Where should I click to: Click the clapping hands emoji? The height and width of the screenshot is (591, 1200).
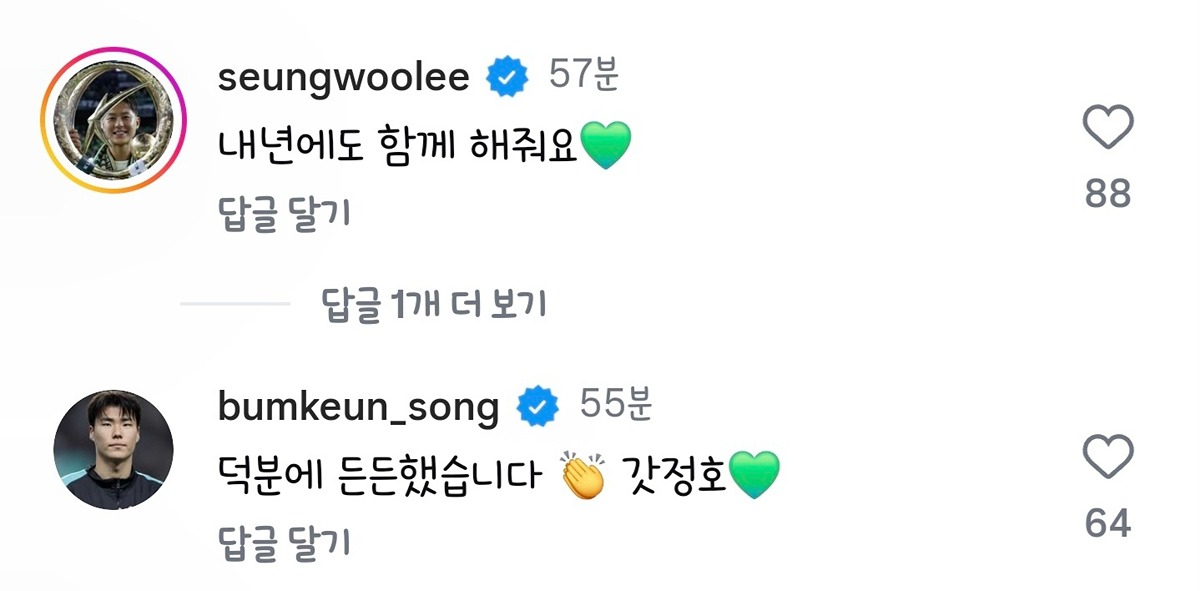(585, 476)
